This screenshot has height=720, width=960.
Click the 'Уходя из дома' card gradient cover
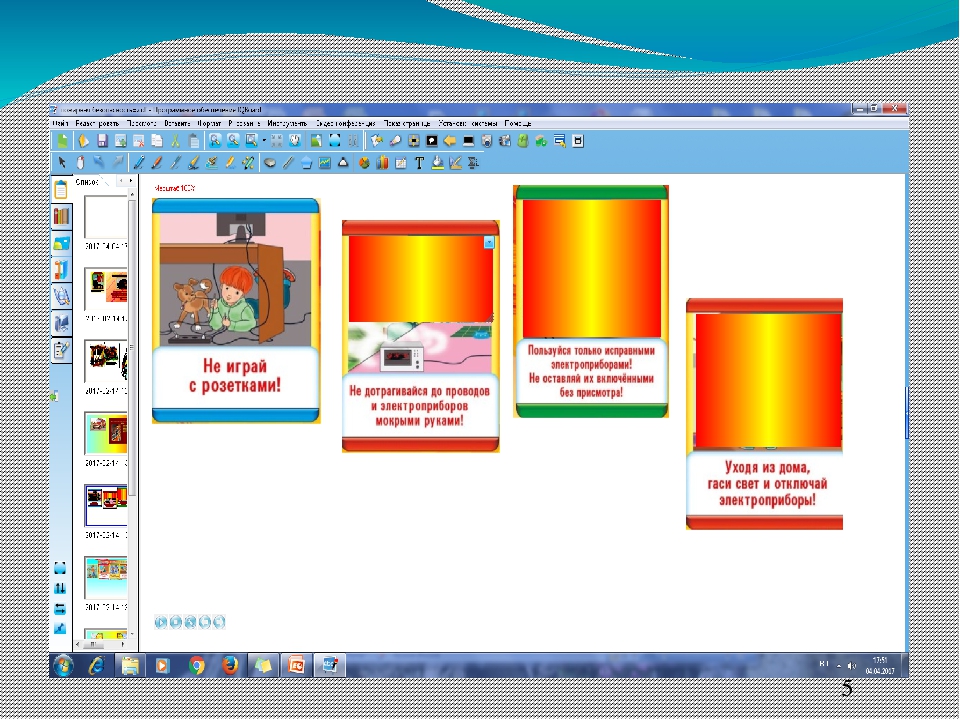point(768,381)
